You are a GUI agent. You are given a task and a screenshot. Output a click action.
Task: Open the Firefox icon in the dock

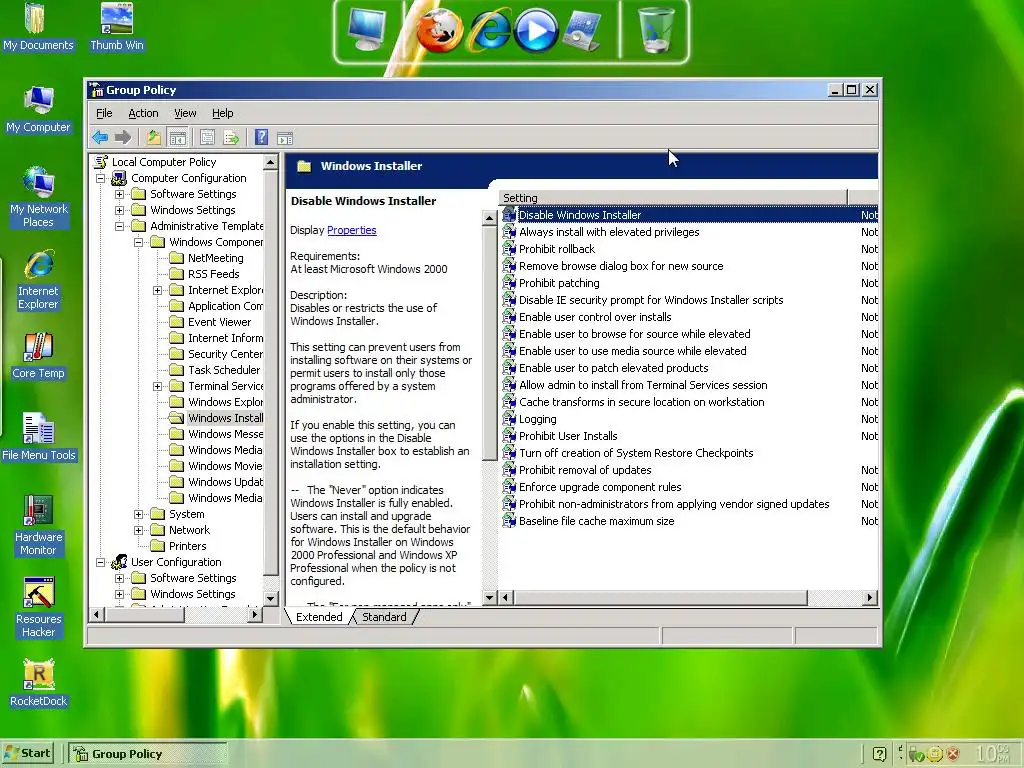pyautogui.click(x=439, y=30)
